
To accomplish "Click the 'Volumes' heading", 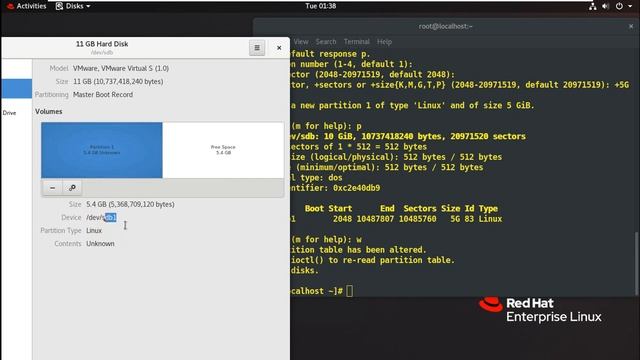I will coord(49,111).
